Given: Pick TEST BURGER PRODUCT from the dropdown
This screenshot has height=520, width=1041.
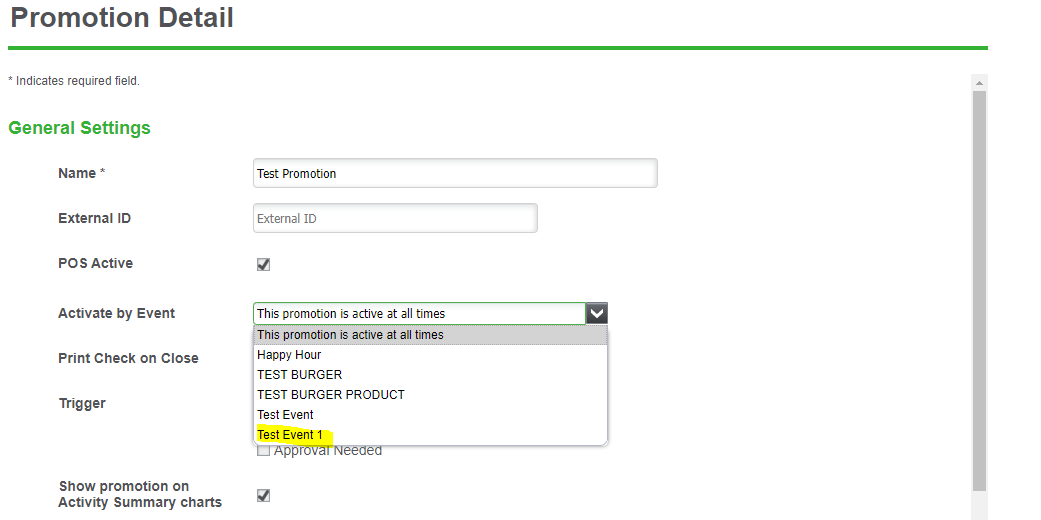Looking at the screenshot, I should coord(330,395).
